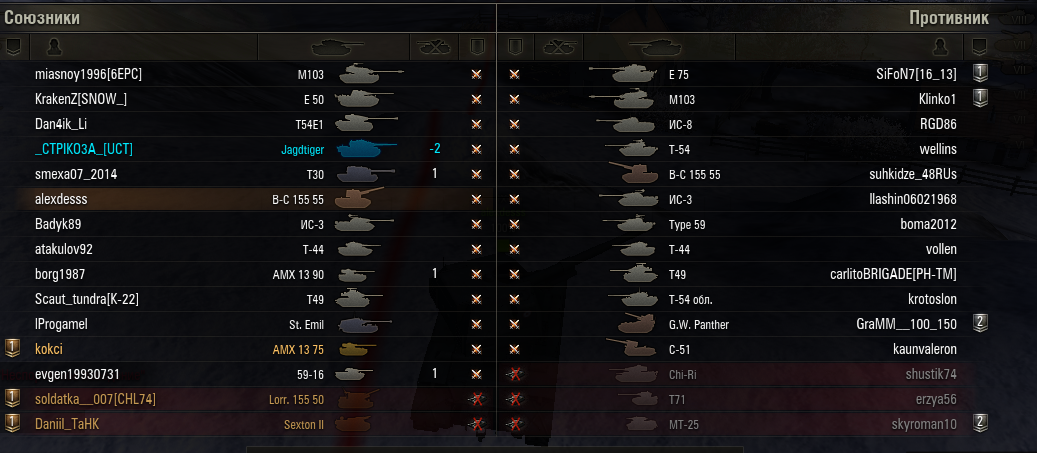Click platoon badge next to Daniil_TaHK
The height and width of the screenshot is (453, 1037).
(x=13, y=424)
